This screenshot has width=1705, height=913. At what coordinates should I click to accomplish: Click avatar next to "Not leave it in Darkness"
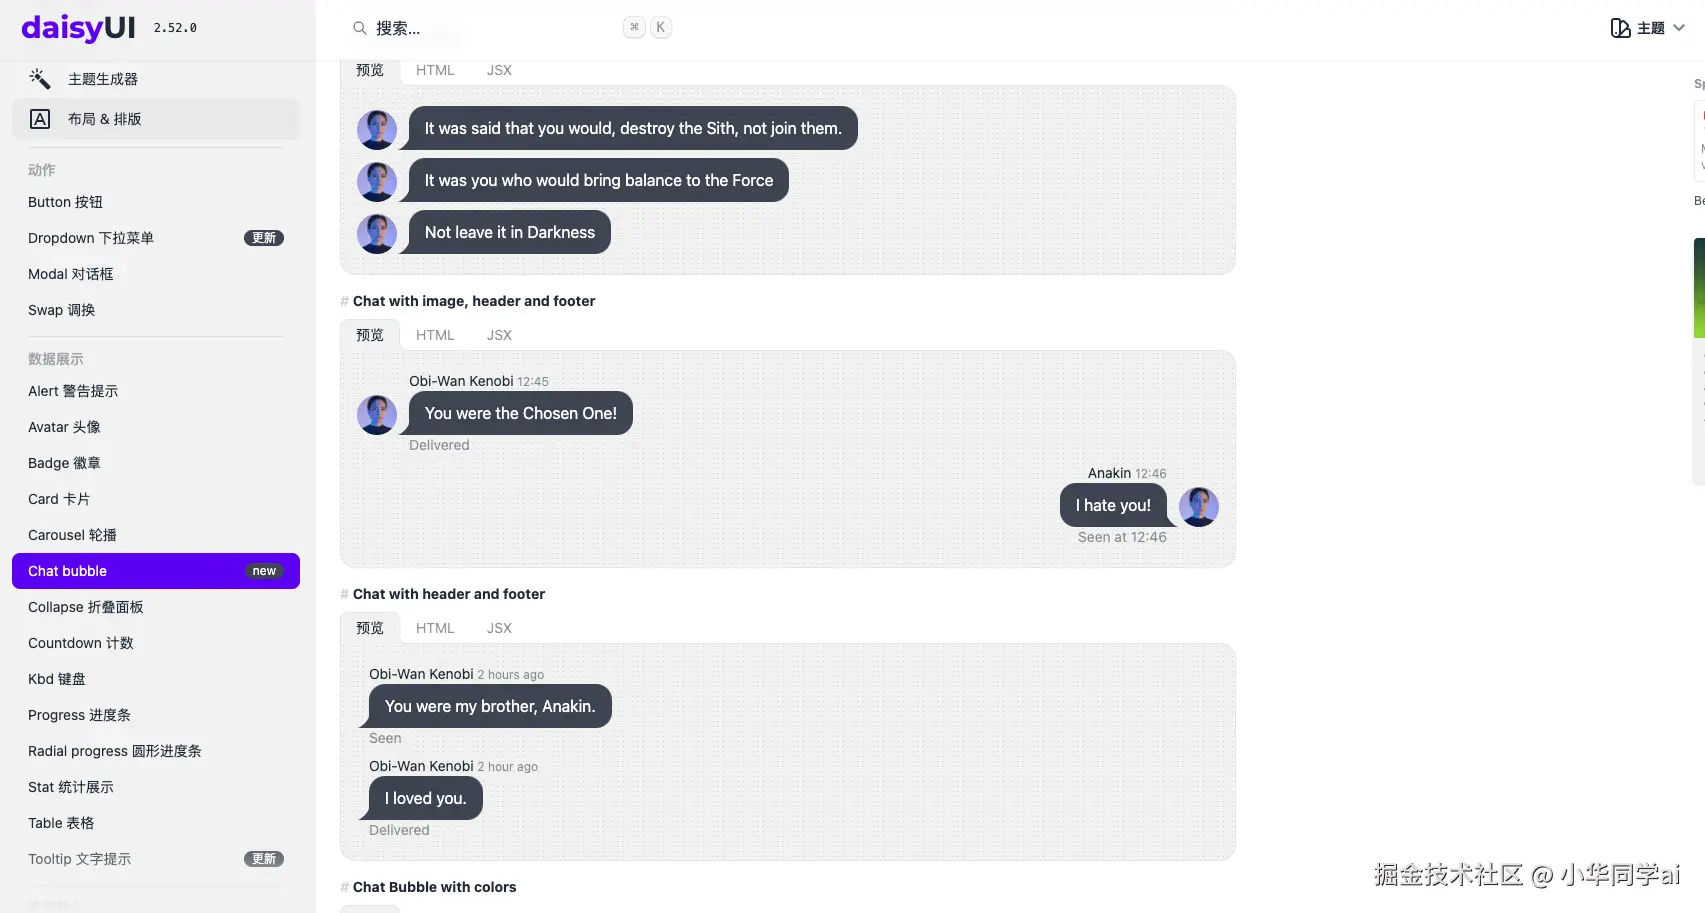tap(377, 233)
